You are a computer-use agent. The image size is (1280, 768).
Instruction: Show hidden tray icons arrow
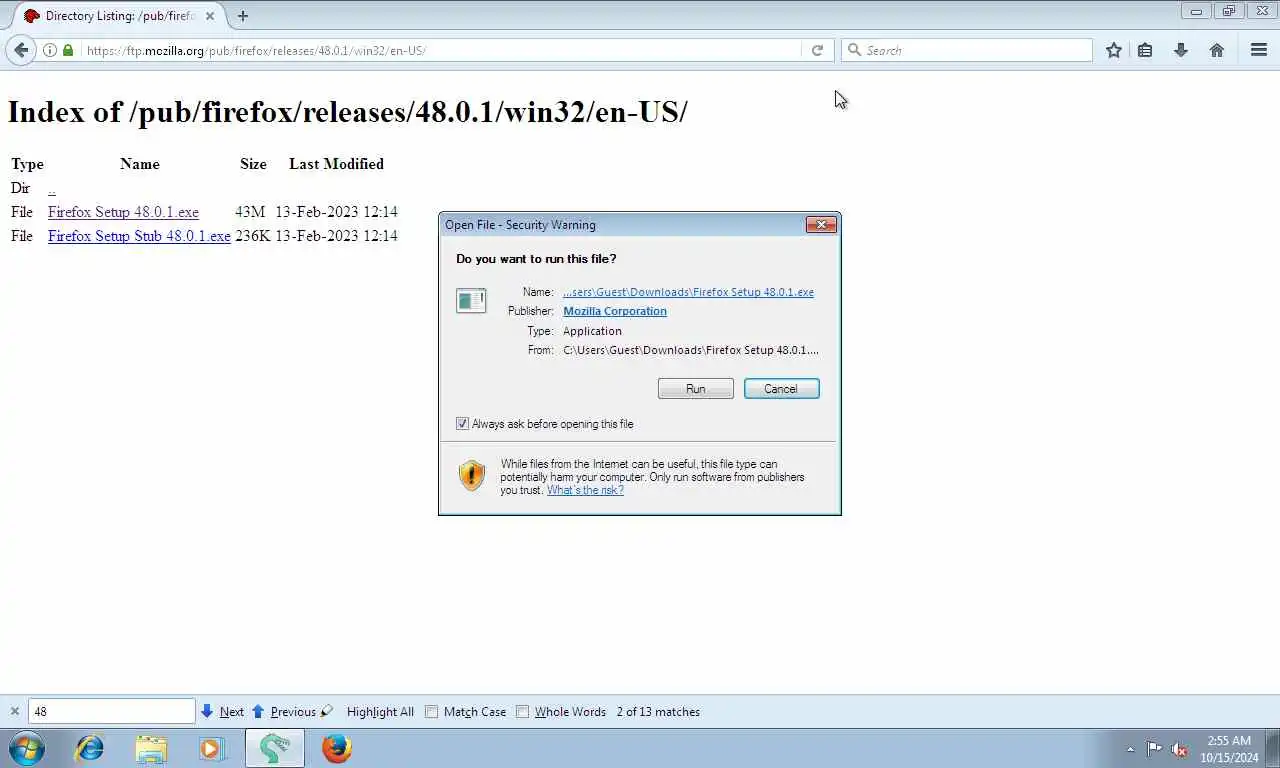pos(1130,749)
